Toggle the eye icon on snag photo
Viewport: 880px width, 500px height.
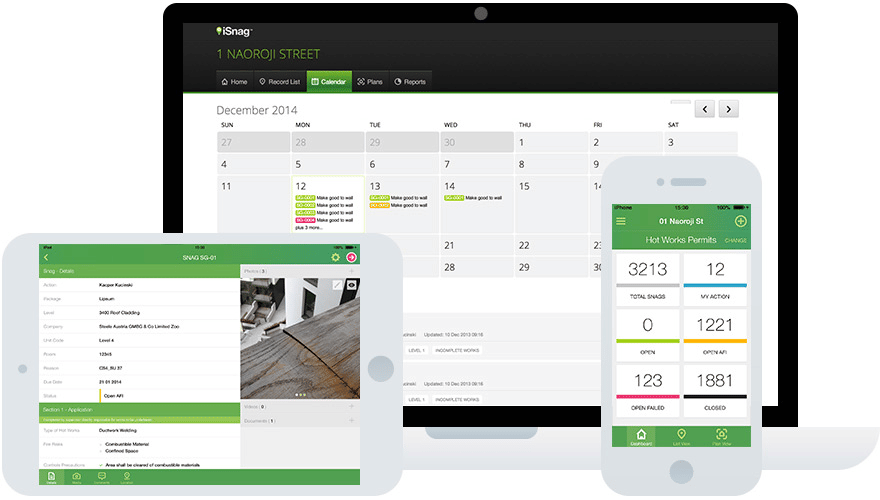(x=352, y=285)
